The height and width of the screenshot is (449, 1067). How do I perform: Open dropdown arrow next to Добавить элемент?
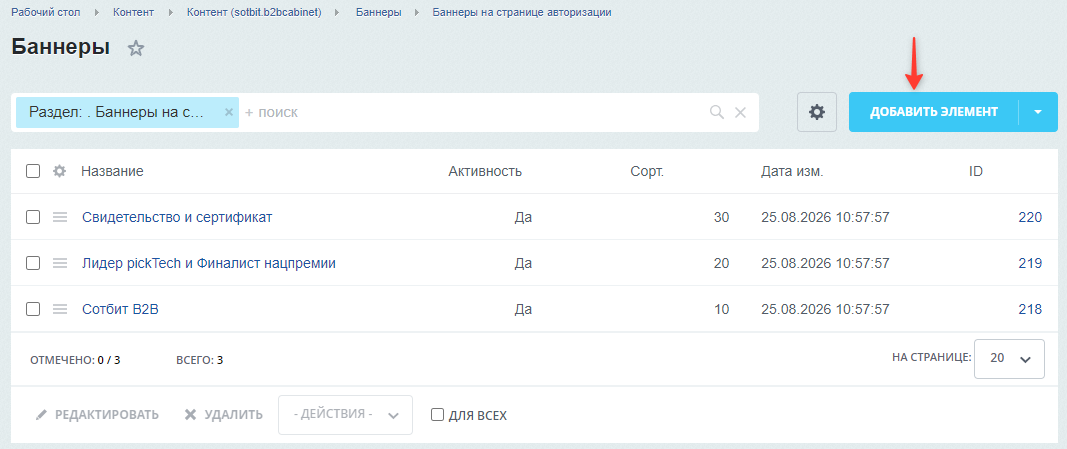[x=1038, y=112]
